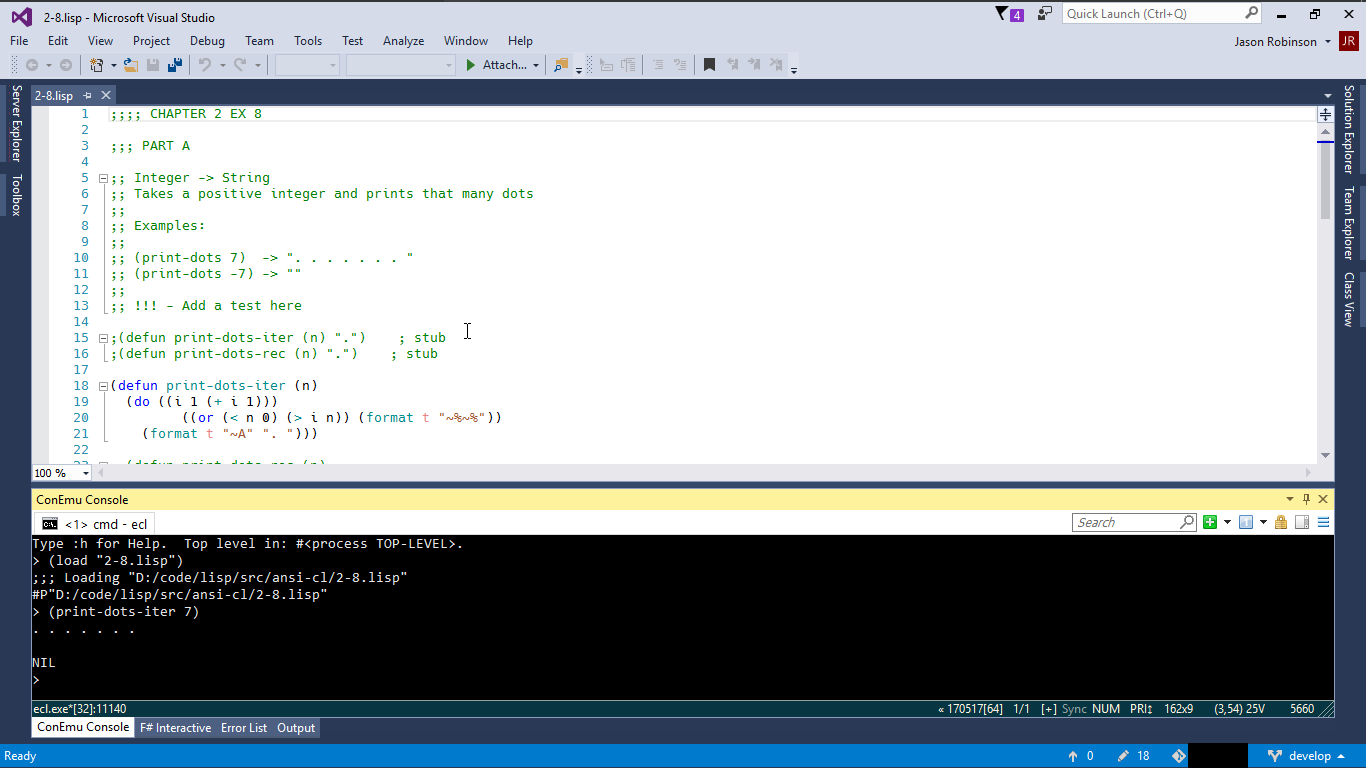This screenshot has width=1366, height=768.
Task: Click the Save All toolbar icon
Action: coord(174,65)
